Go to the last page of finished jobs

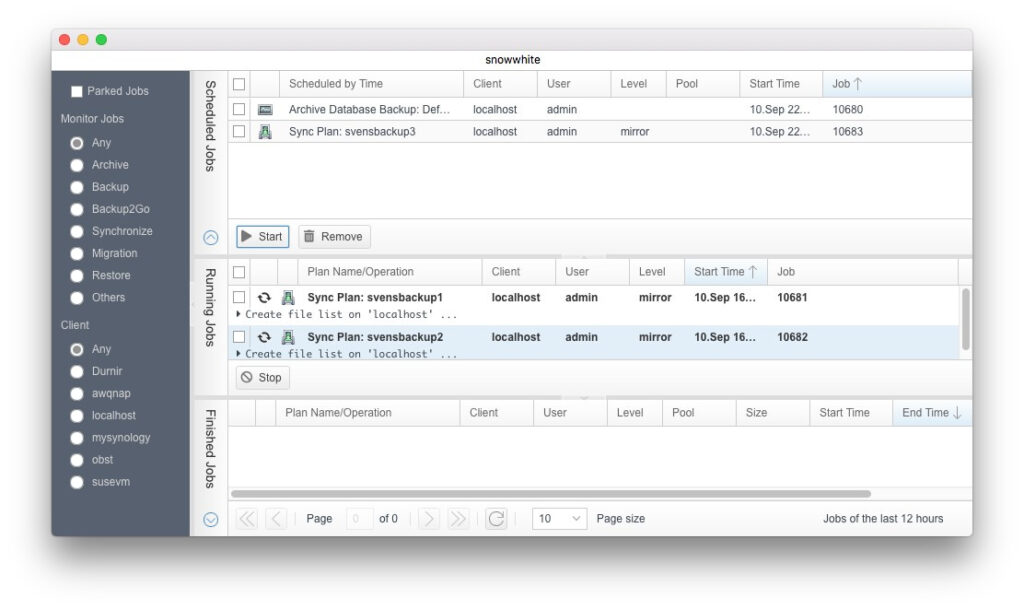coord(458,519)
